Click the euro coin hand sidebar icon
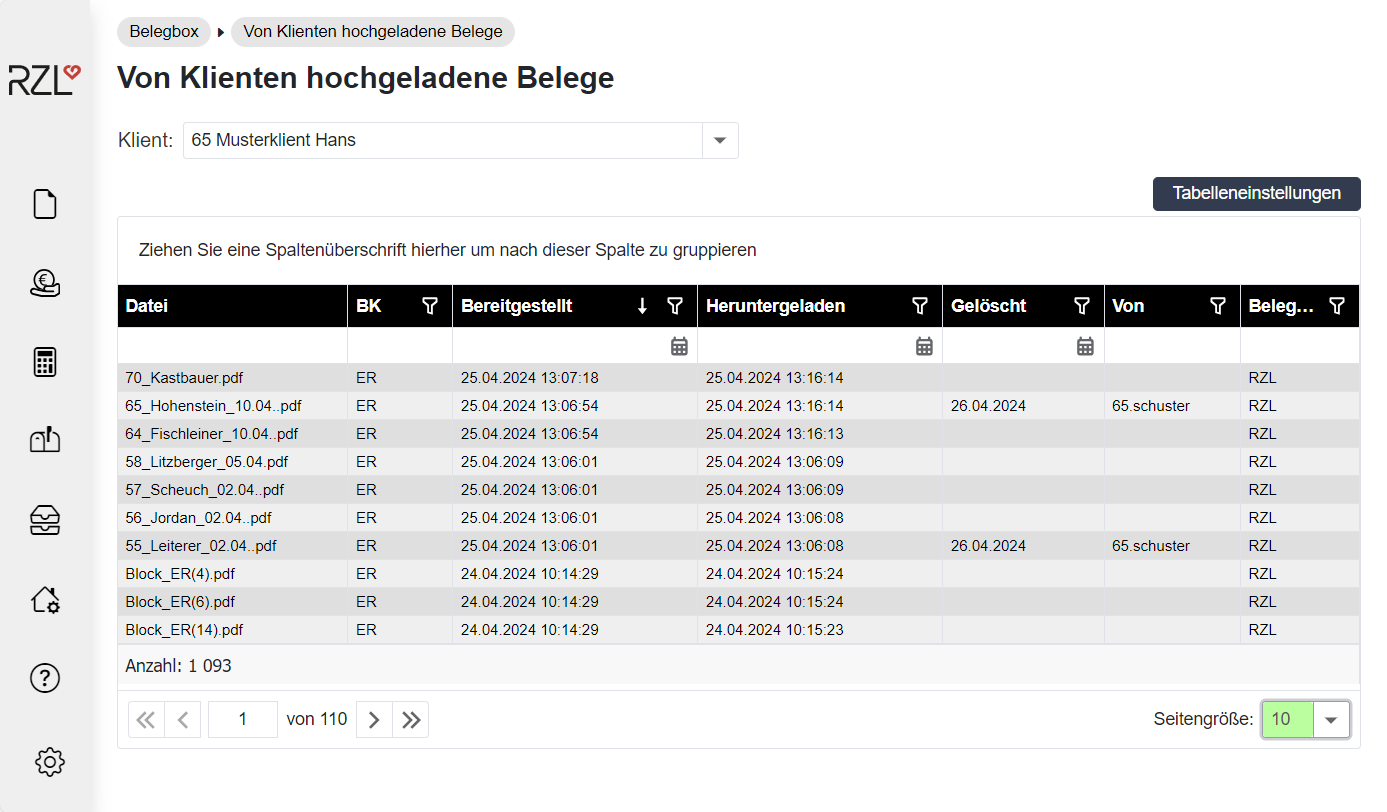1387x812 pixels. tap(46, 283)
